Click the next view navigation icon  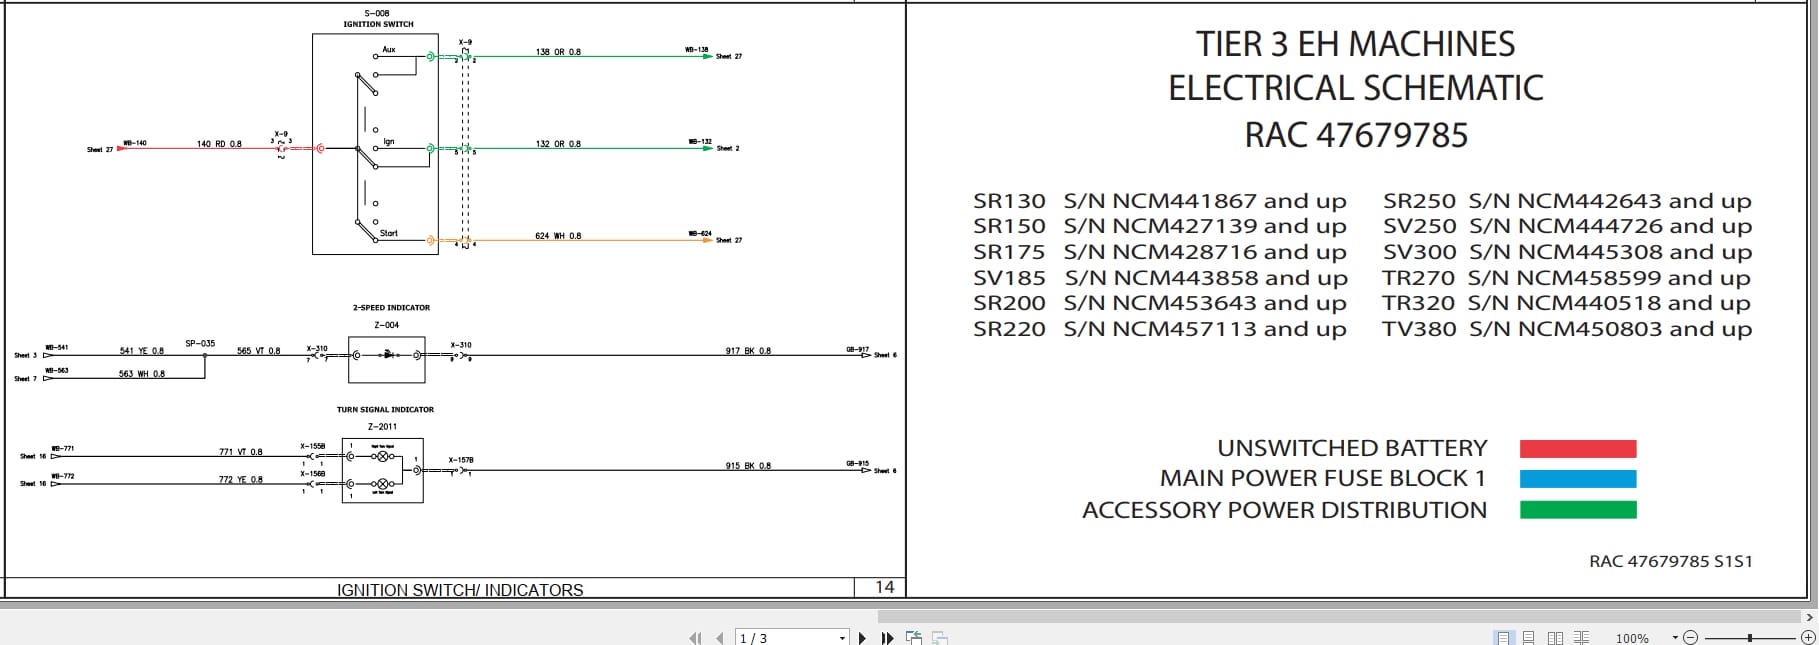pos(939,638)
